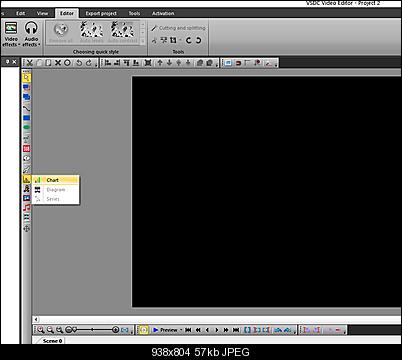Step one frame forward

(217, 330)
